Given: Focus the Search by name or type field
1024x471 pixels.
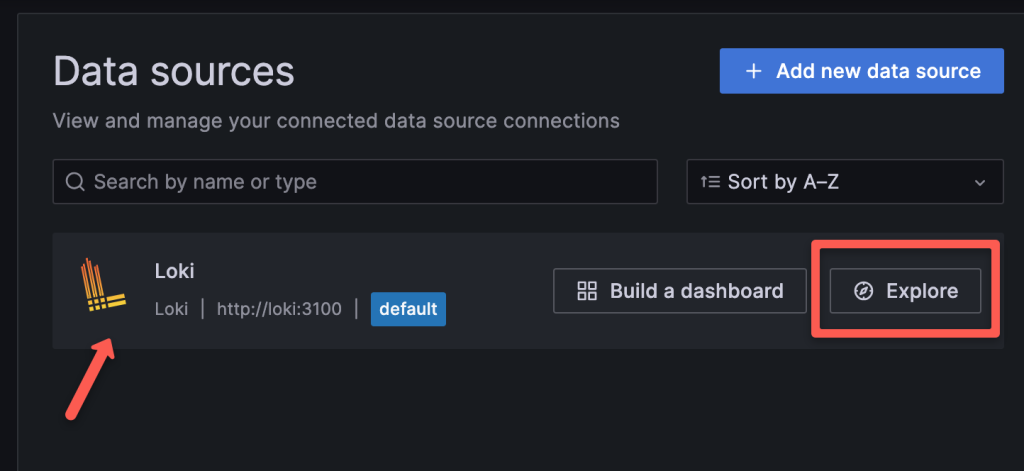Looking at the screenshot, I should [x=360, y=182].
